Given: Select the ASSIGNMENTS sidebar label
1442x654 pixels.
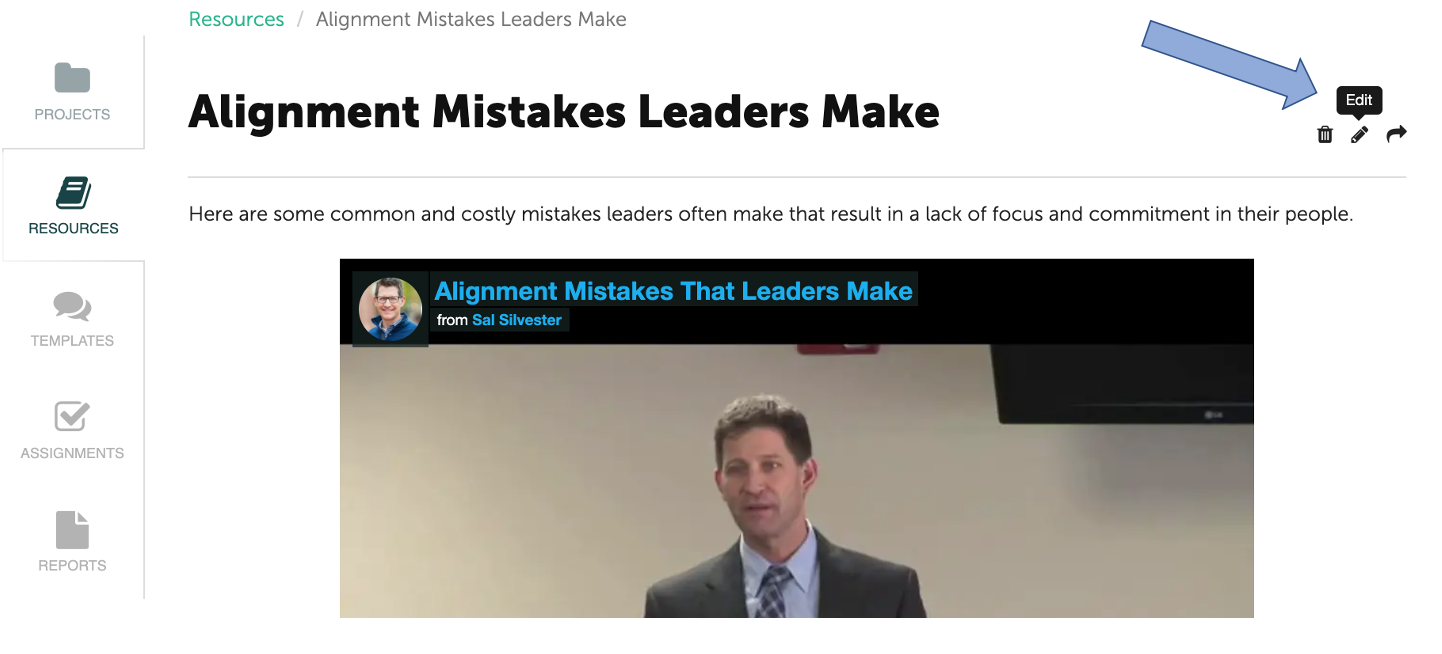Looking at the screenshot, I should coord(72,453).
